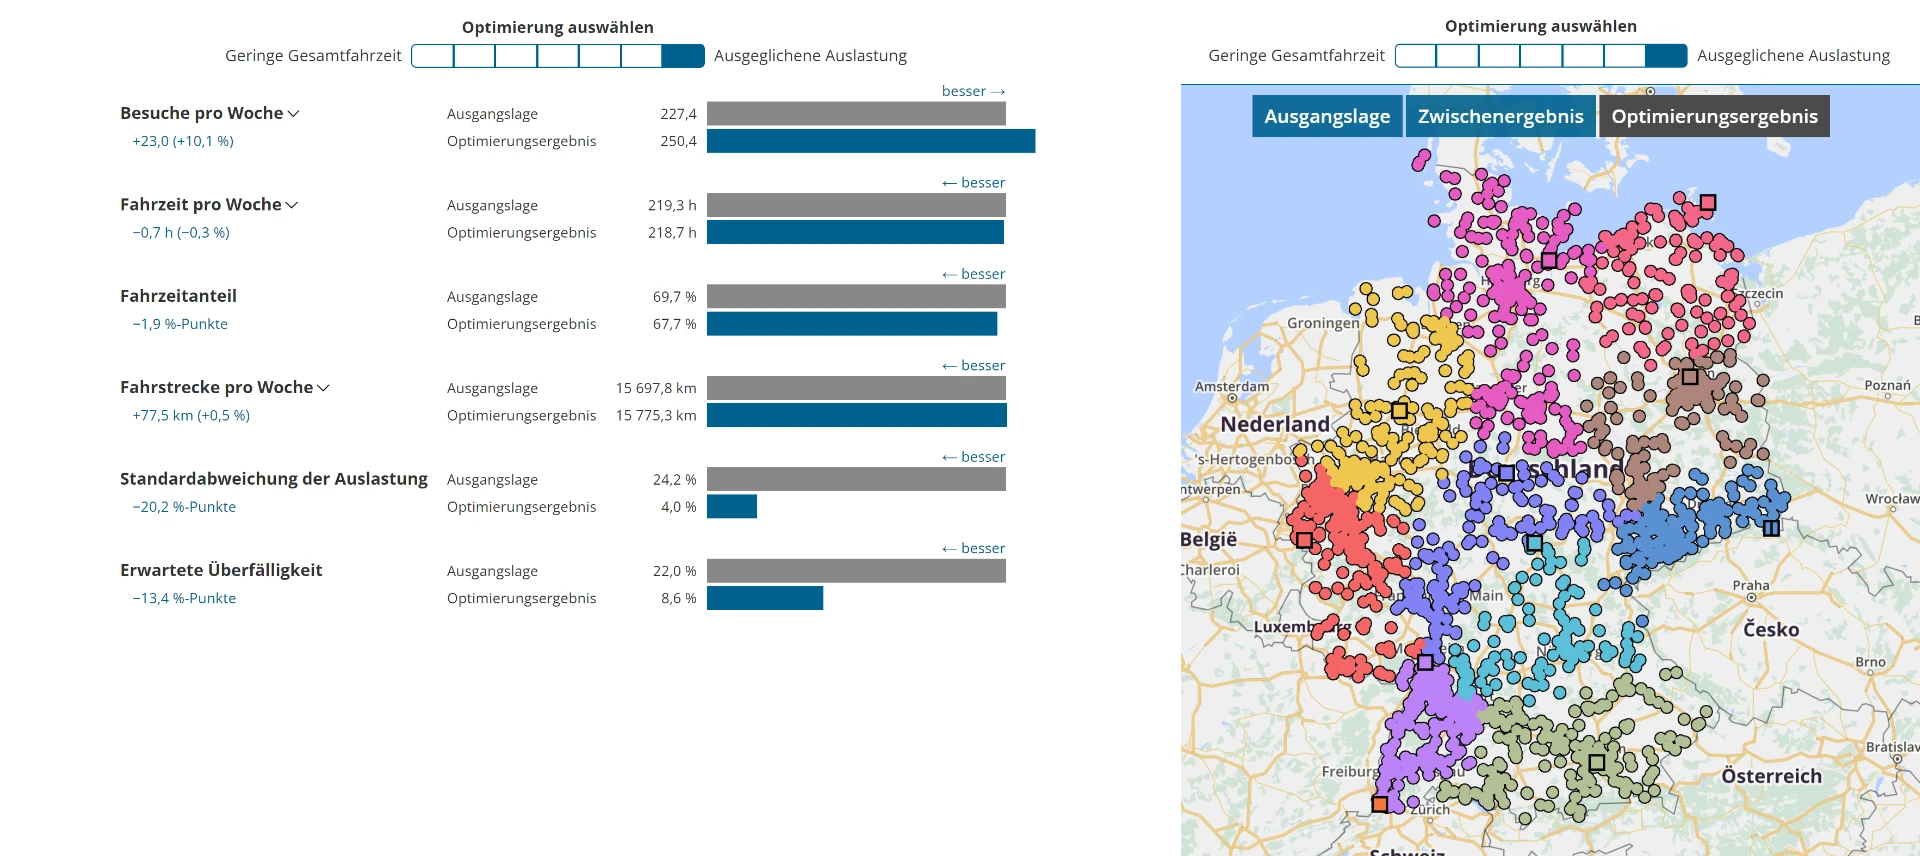Click the Wrocław label on the map
Screen dimensions: 1920x856
pyautogui.click(x=1892, y=498)
